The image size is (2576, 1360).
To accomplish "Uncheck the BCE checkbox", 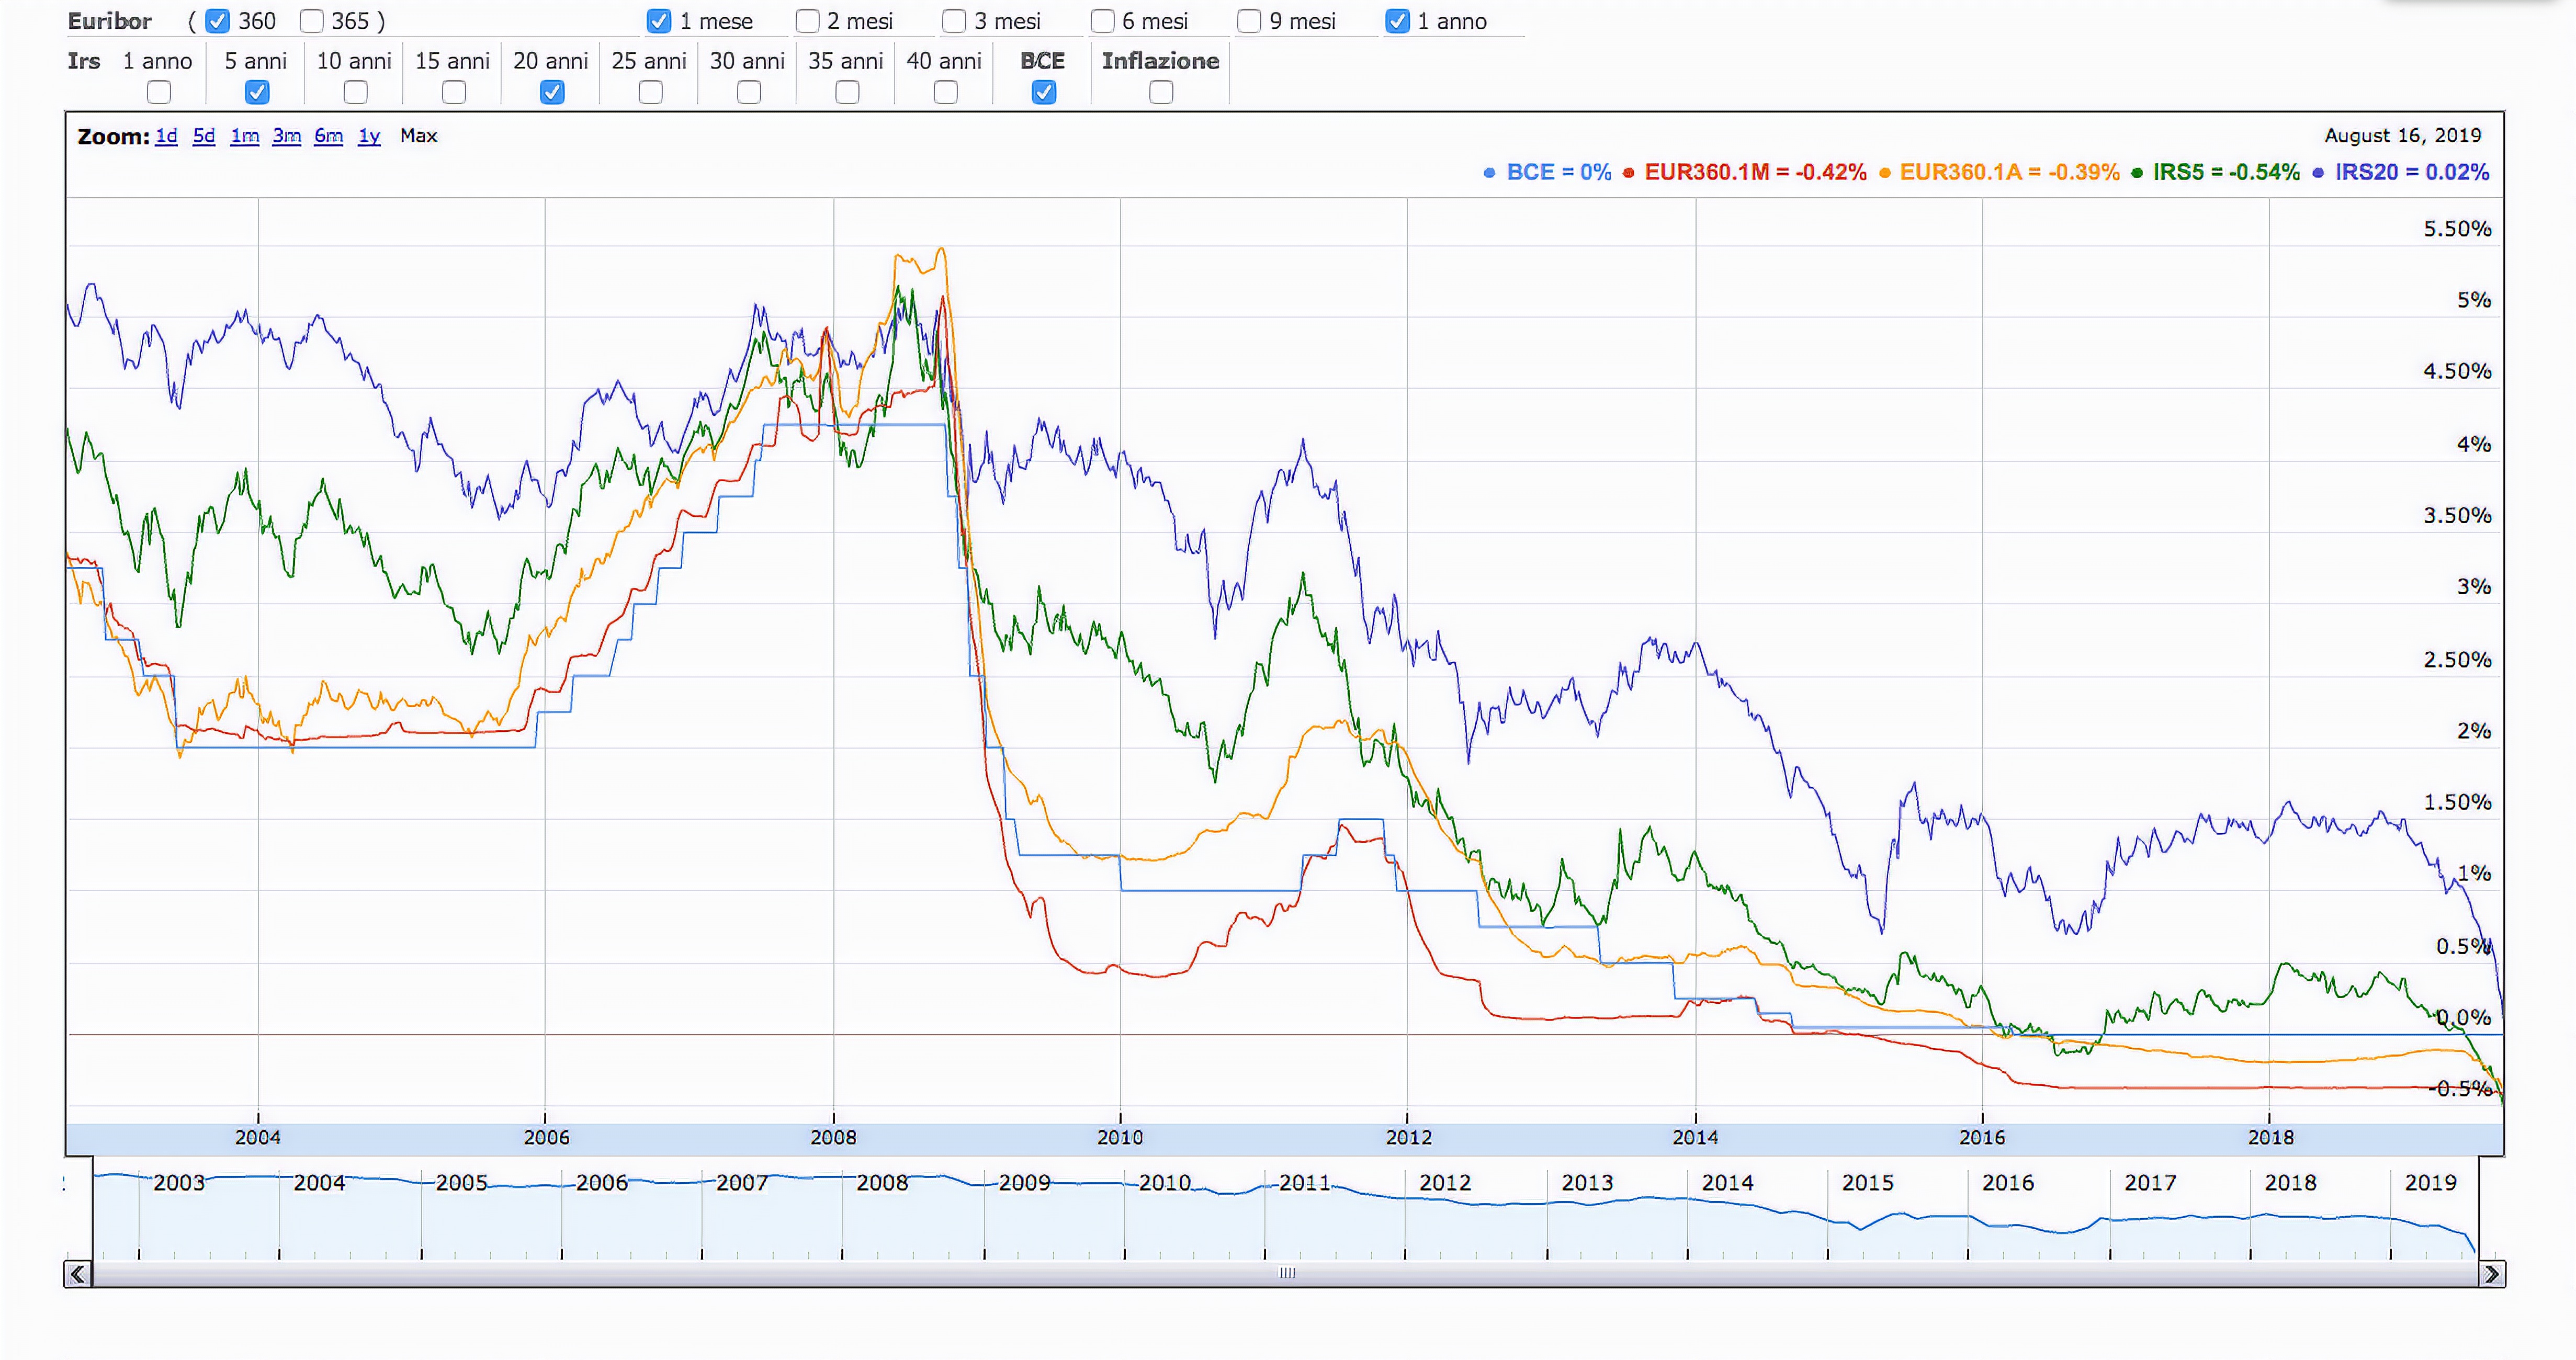I will pos(1044,92).
